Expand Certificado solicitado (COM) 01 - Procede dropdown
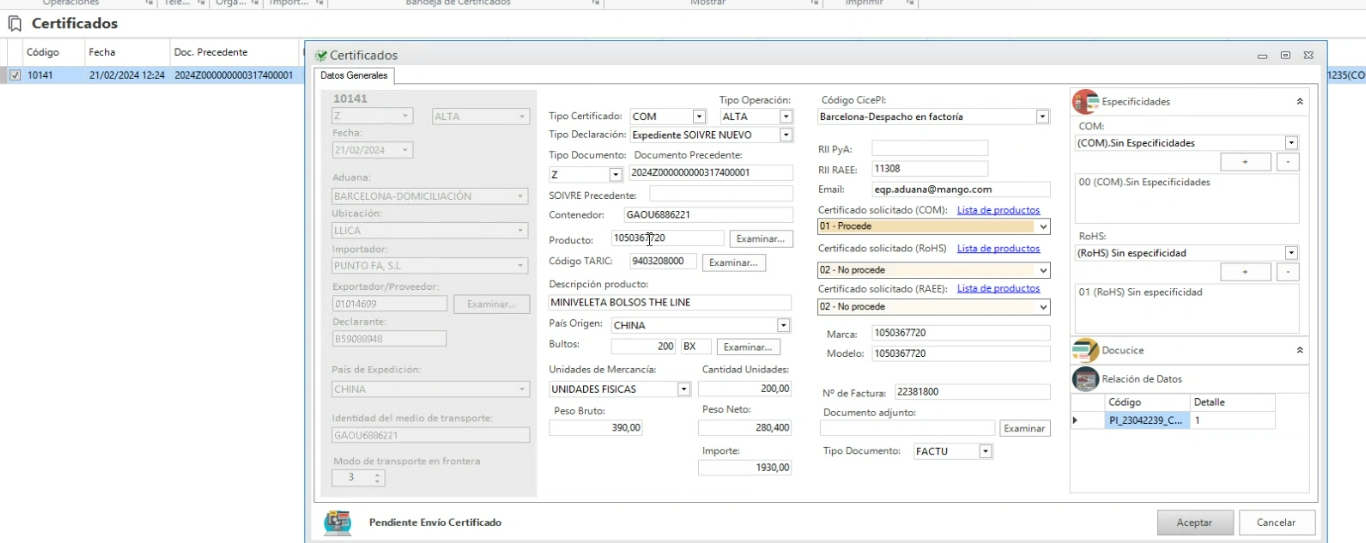The width and height of the screenshot is (1366, 543). pyautogui.click(x=1043, y=227)
